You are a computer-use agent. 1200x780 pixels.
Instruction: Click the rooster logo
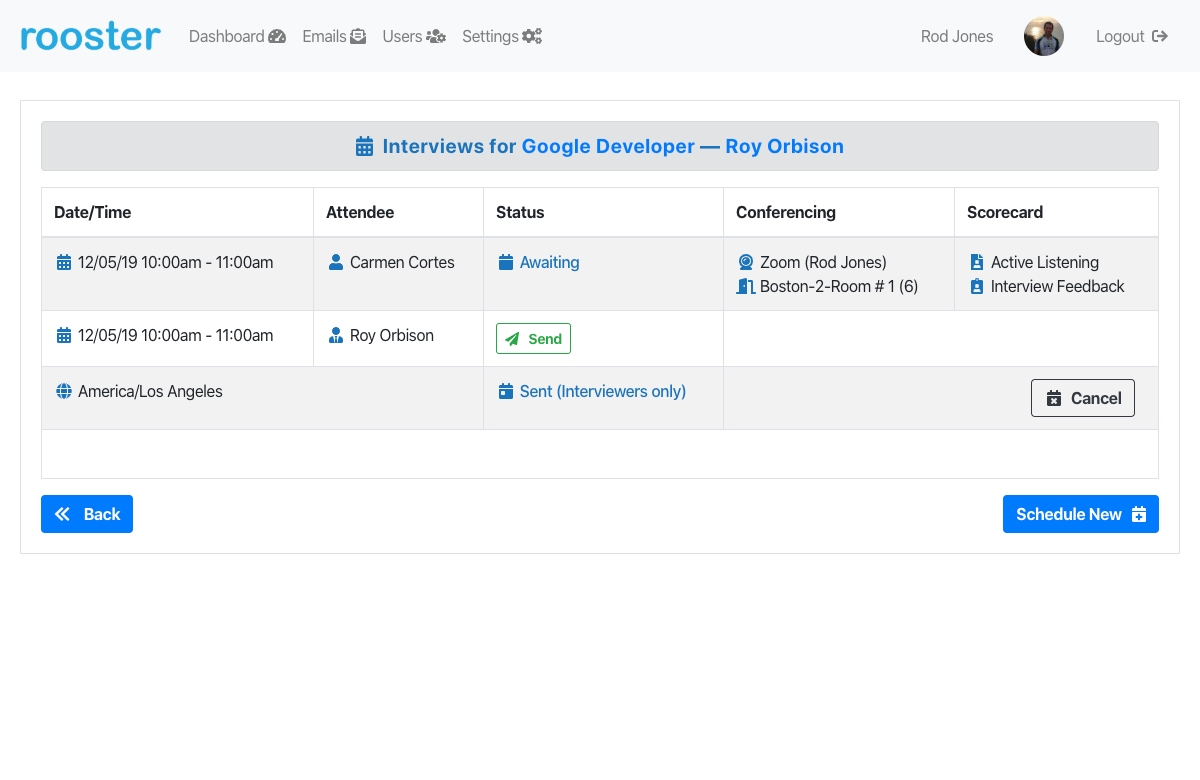(x=90, y=37)
